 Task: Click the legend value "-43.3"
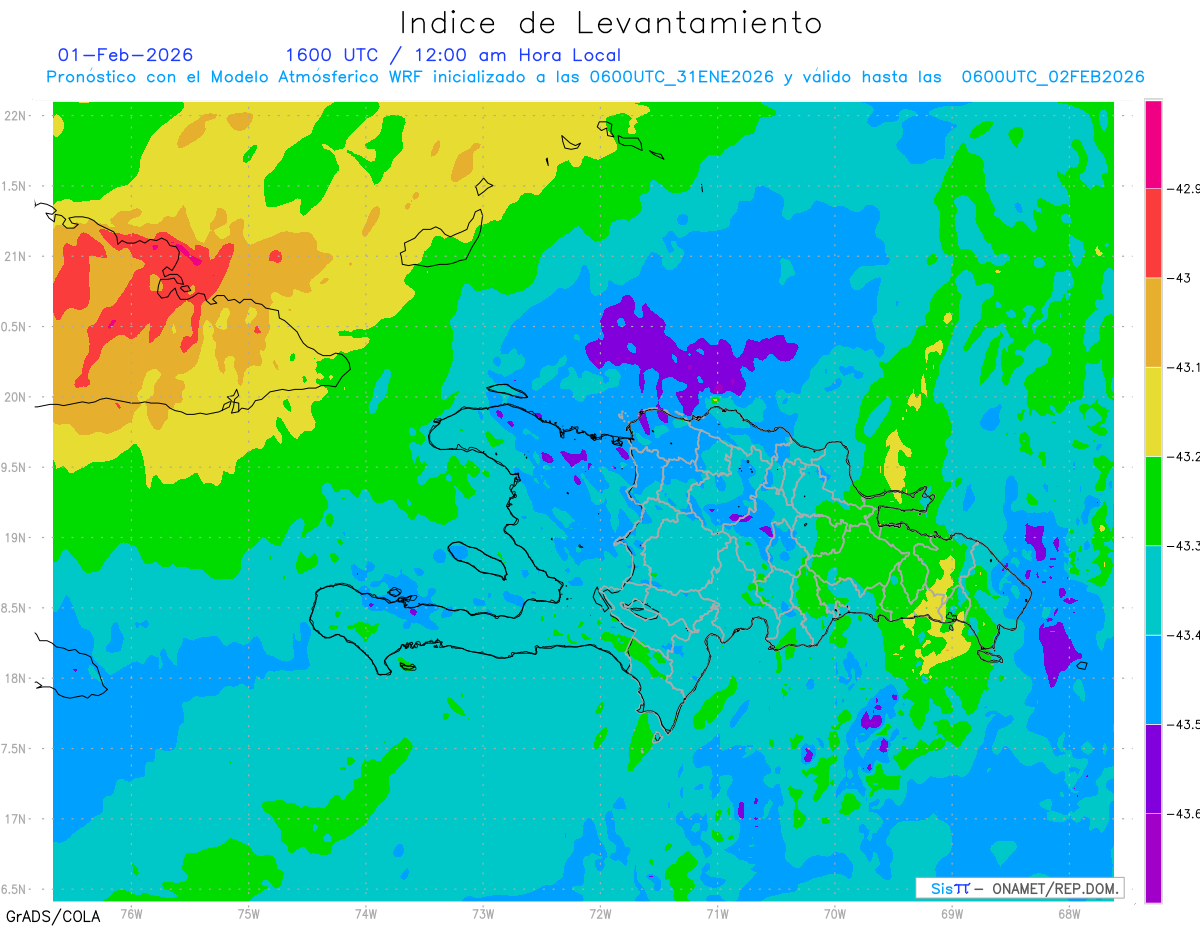click(x=1183, y=546)
